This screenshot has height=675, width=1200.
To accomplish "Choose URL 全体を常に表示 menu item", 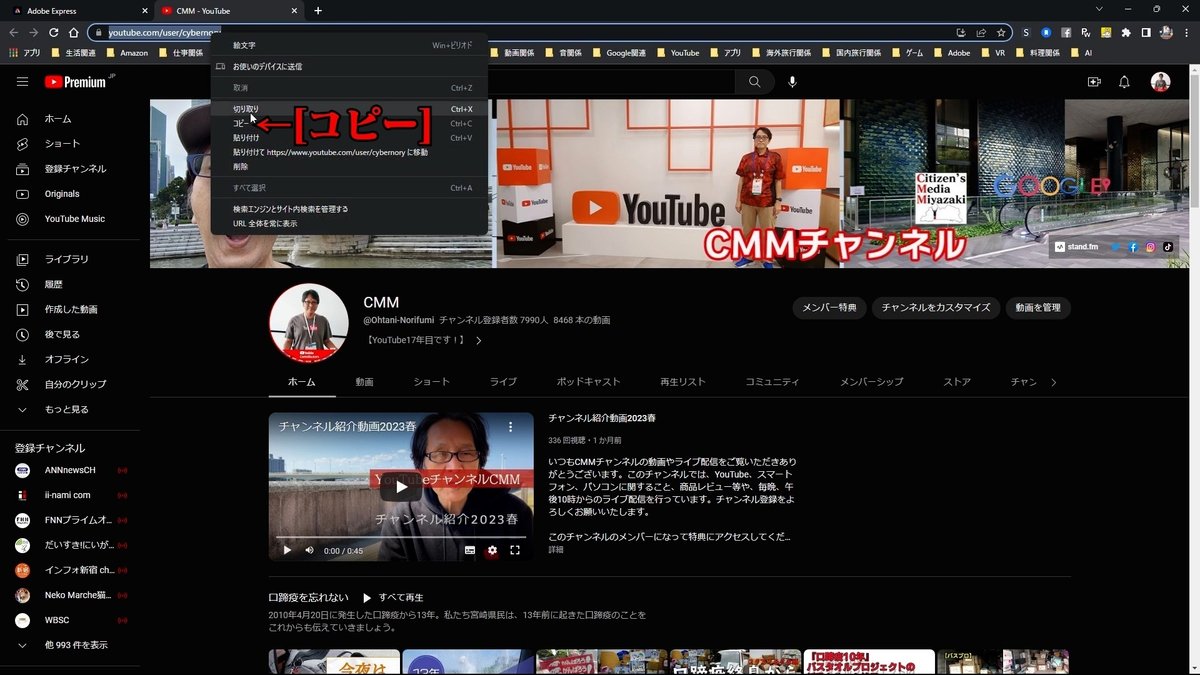I will tap(349, 224).
